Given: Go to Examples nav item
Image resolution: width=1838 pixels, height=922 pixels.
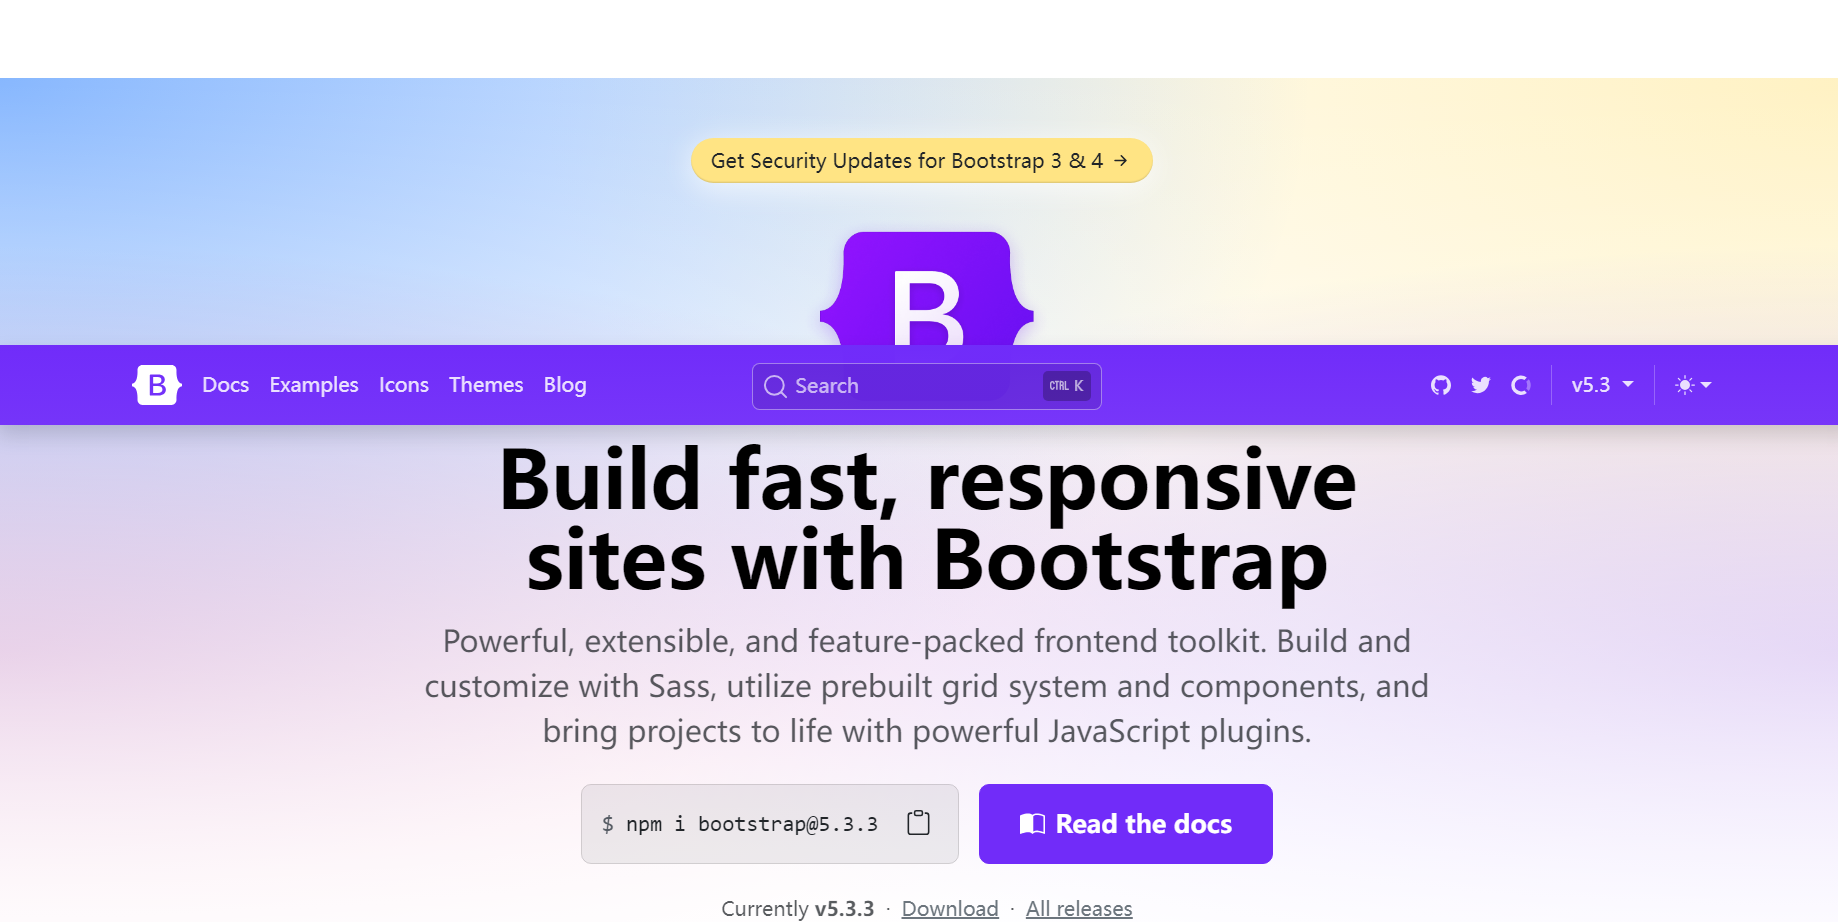Looking at the screenshot, I should tap(314, 385).
